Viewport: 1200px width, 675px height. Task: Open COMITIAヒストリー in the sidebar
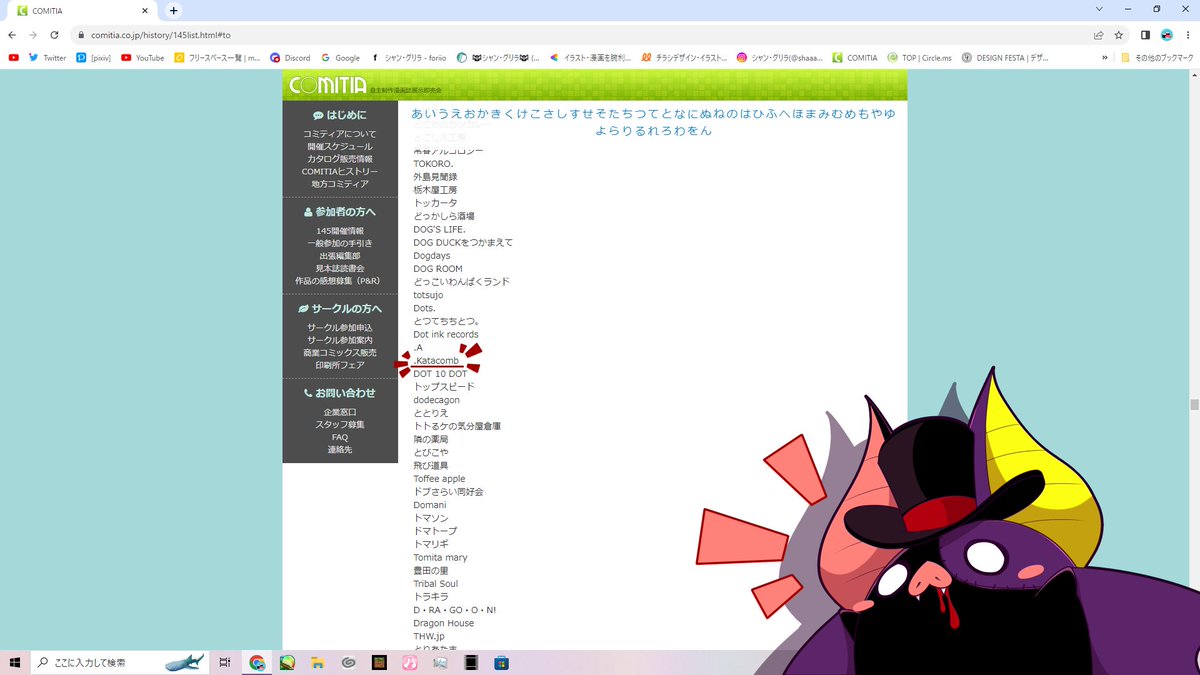[x=340, y=172]
